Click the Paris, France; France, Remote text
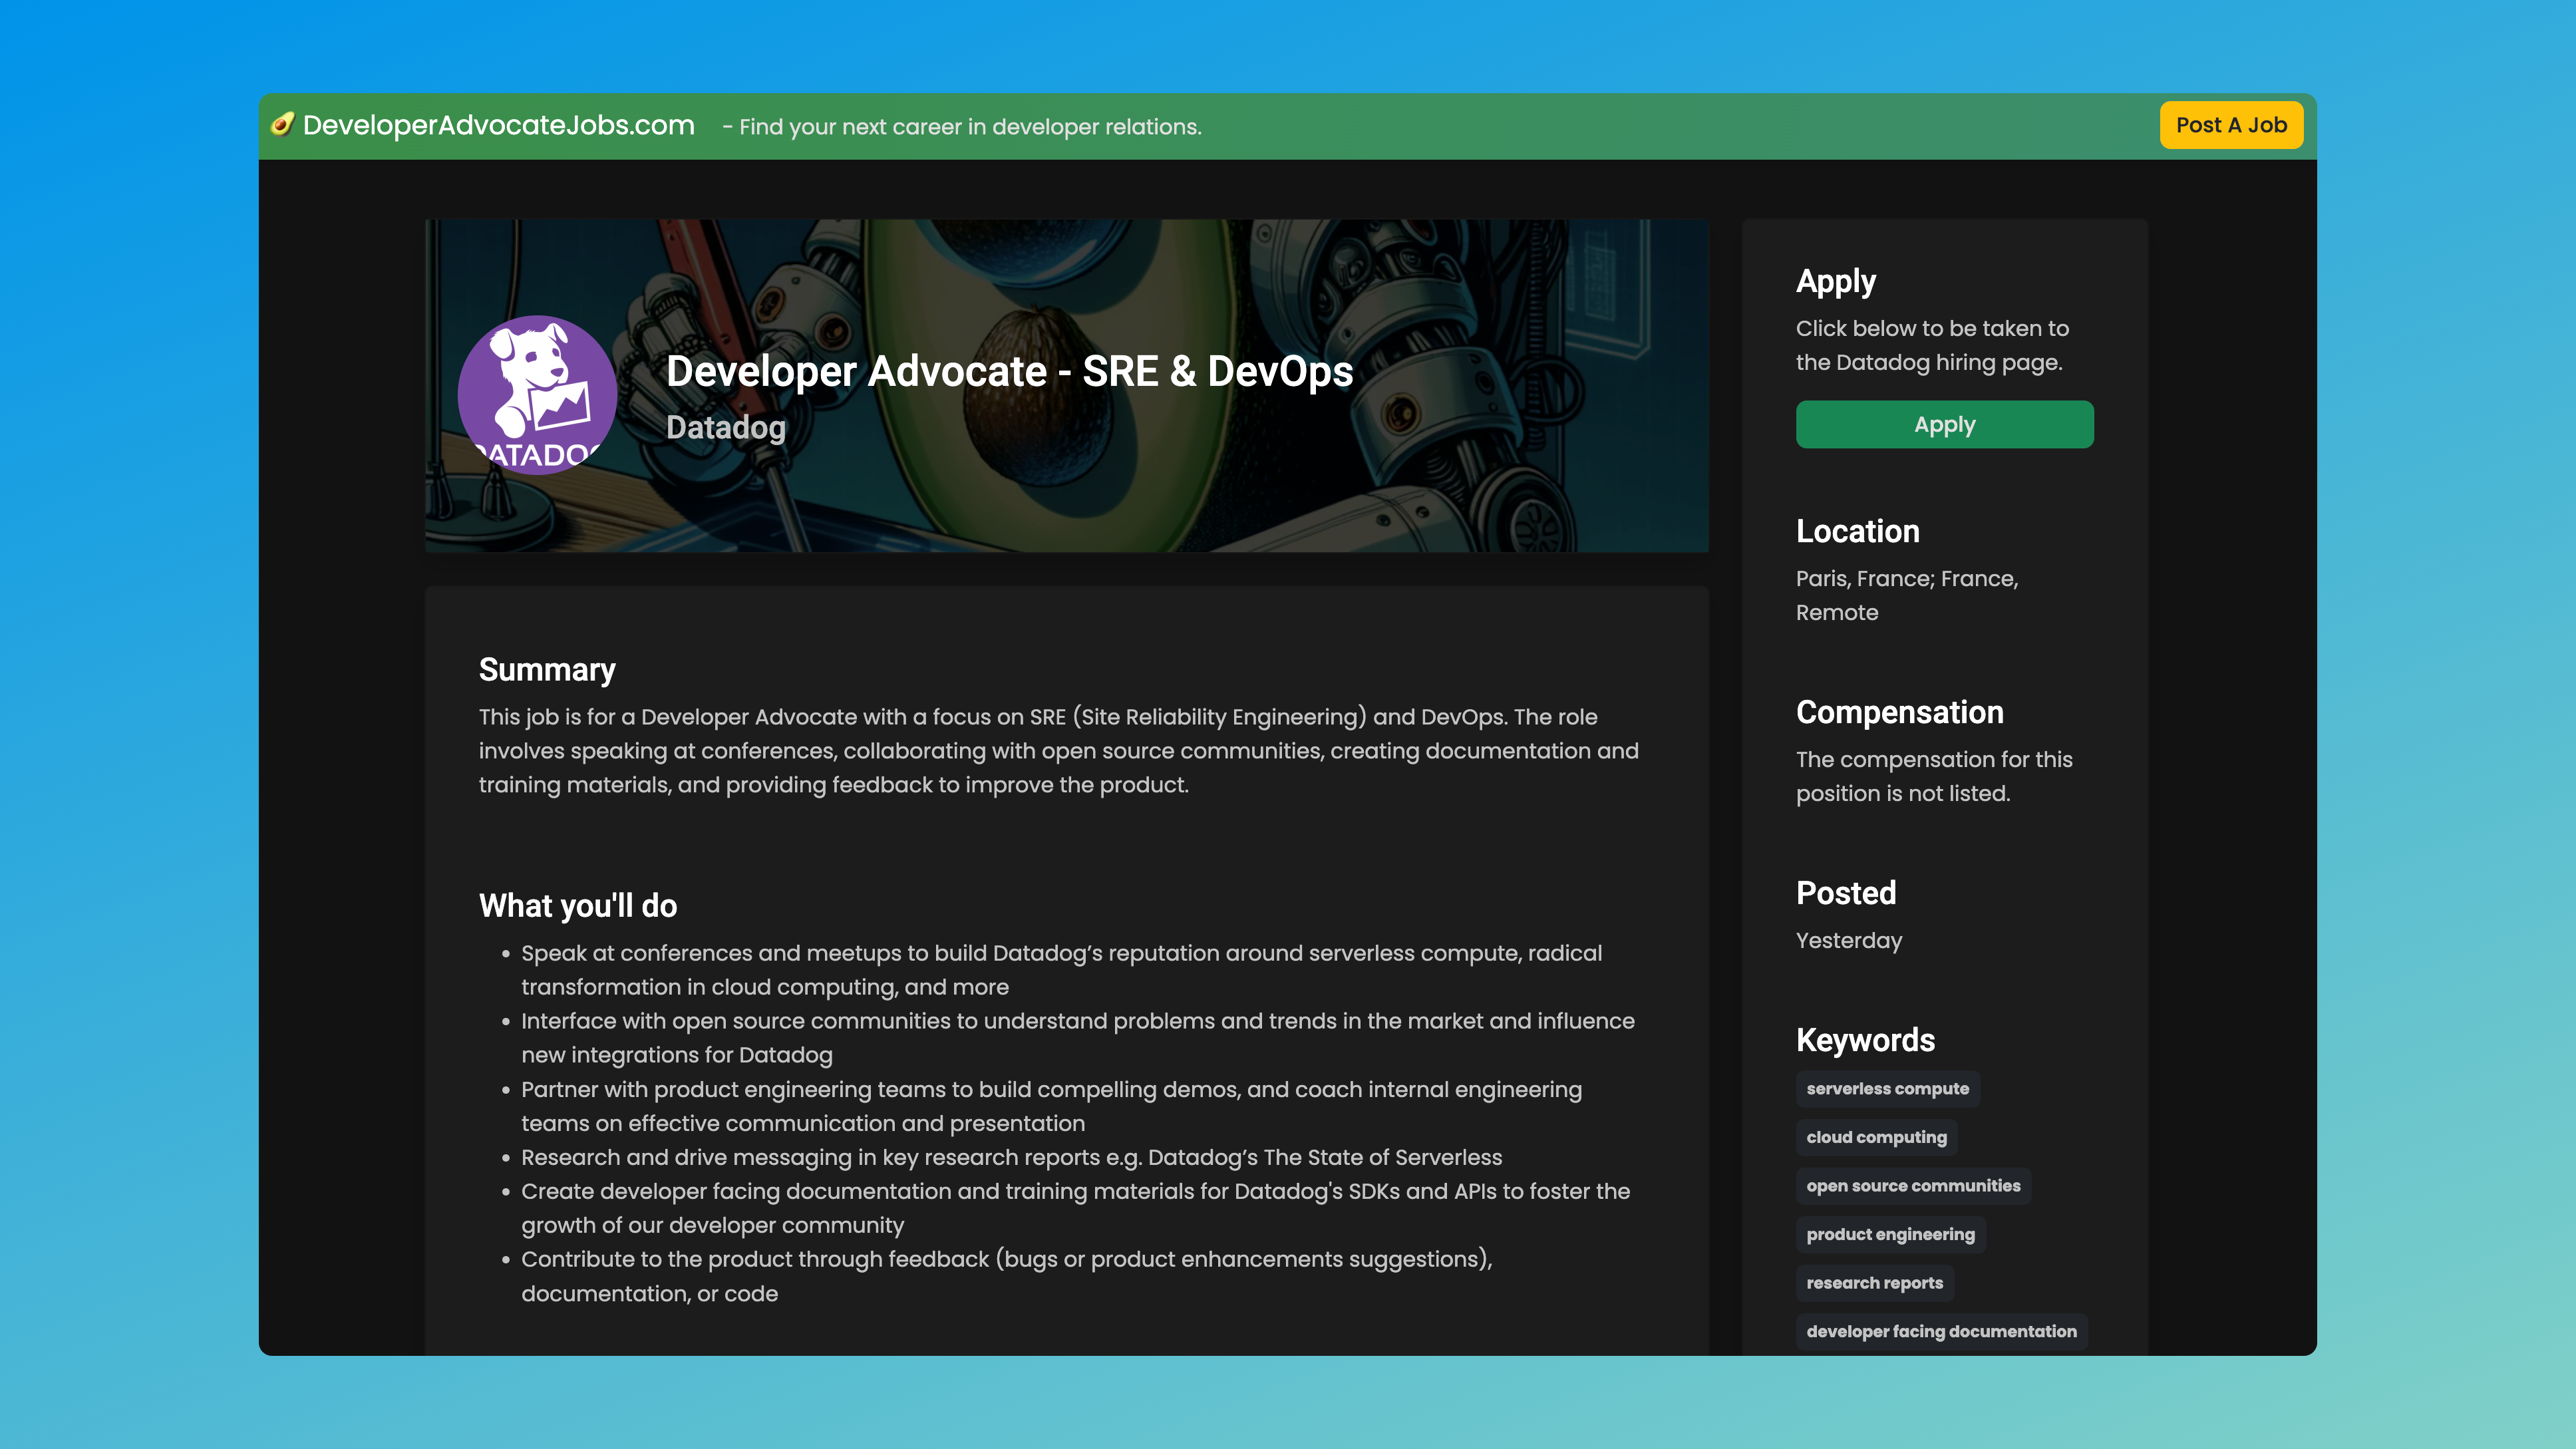The width and height of the screenshot is (2576, 1449). coord(1907,595)
